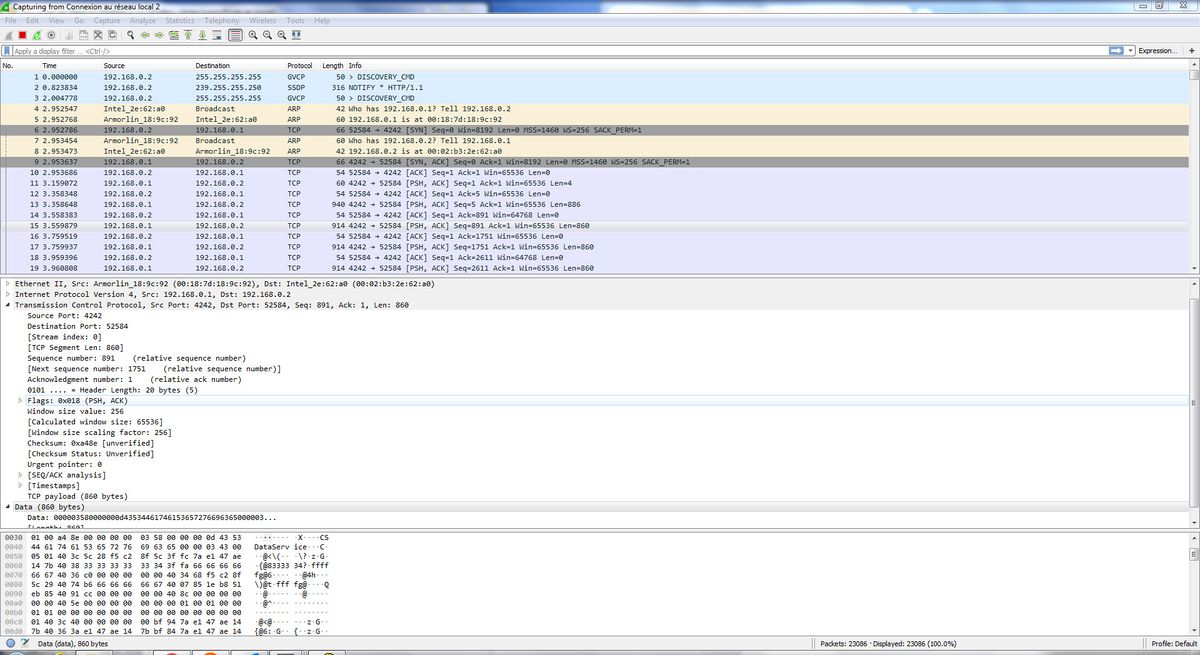Add a filter button with plus
This screenshot has width=1200, height=655.
[1190, 50]
